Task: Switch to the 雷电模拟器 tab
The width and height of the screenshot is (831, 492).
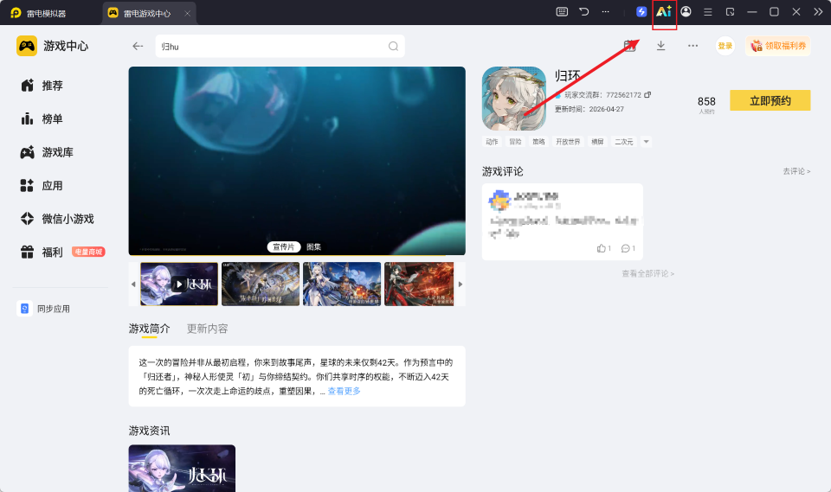Action: tap(39, 13)
